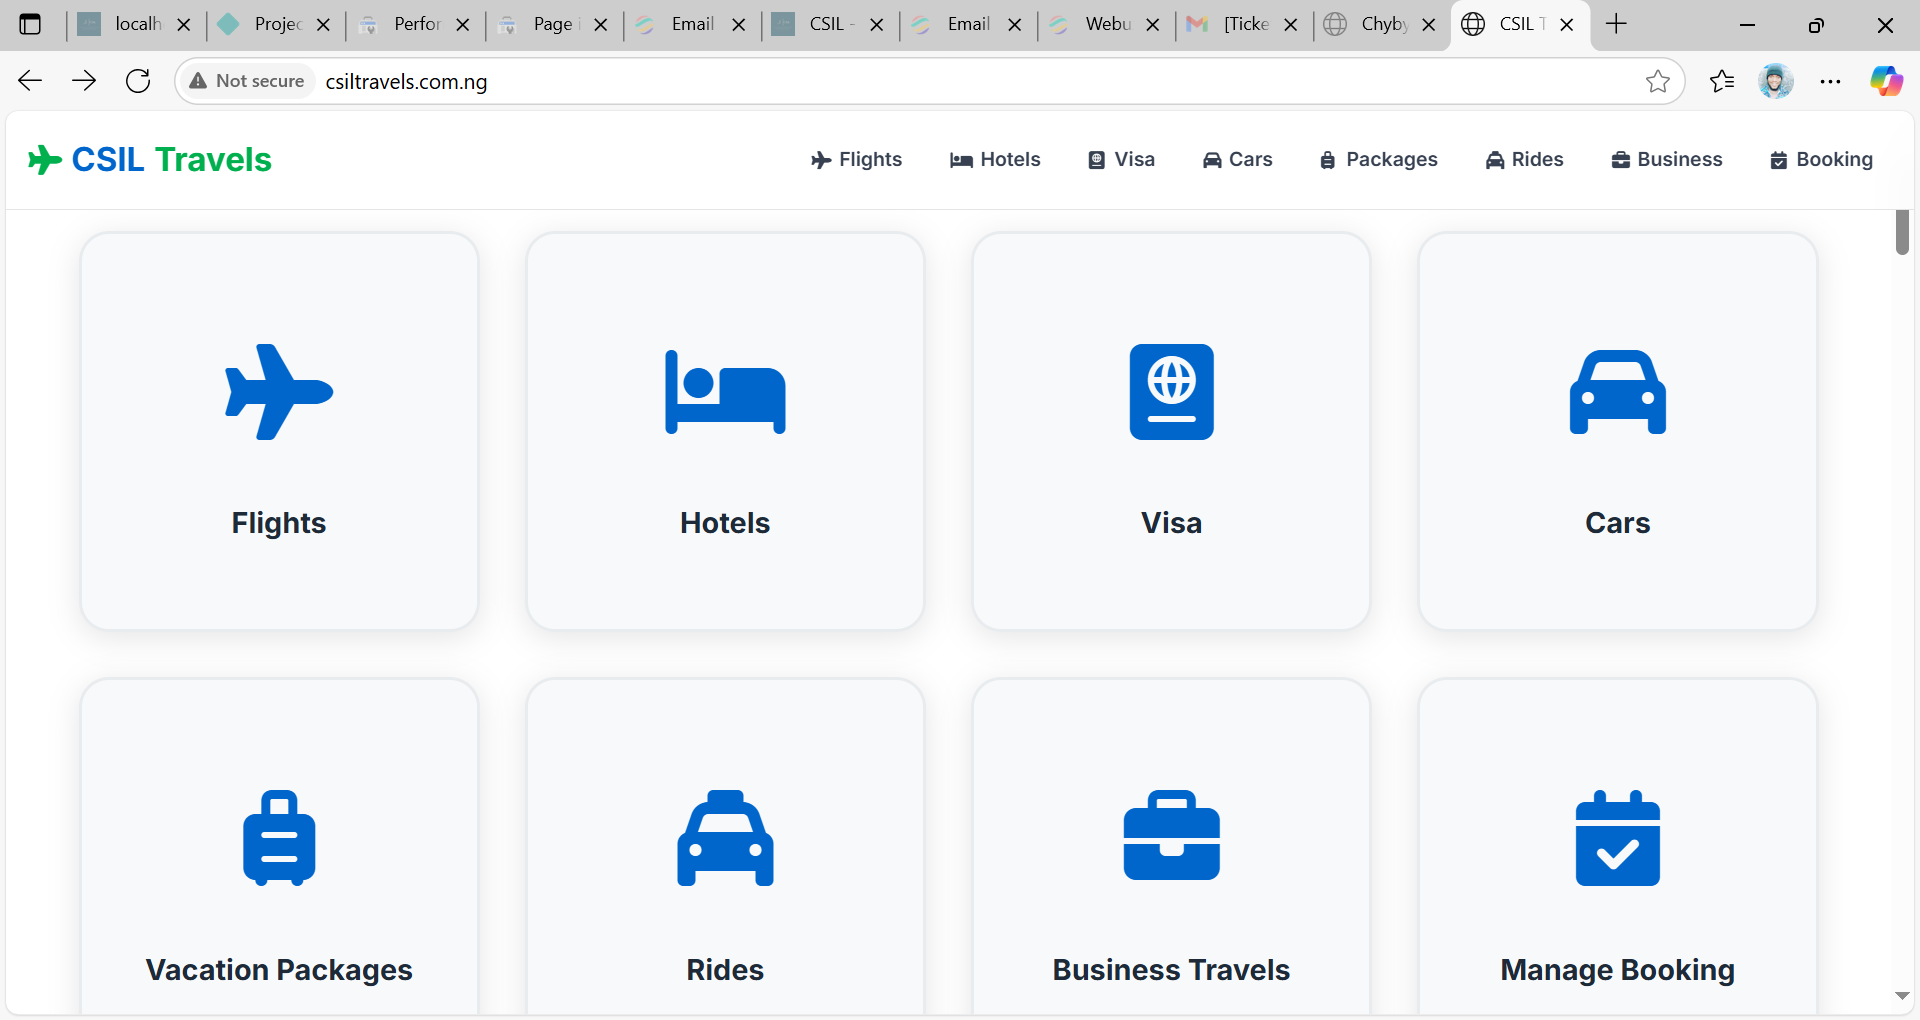Click the airplane icon in Flights card
The width and height of the screenshot is (1920, 1020).
point(279,392)
